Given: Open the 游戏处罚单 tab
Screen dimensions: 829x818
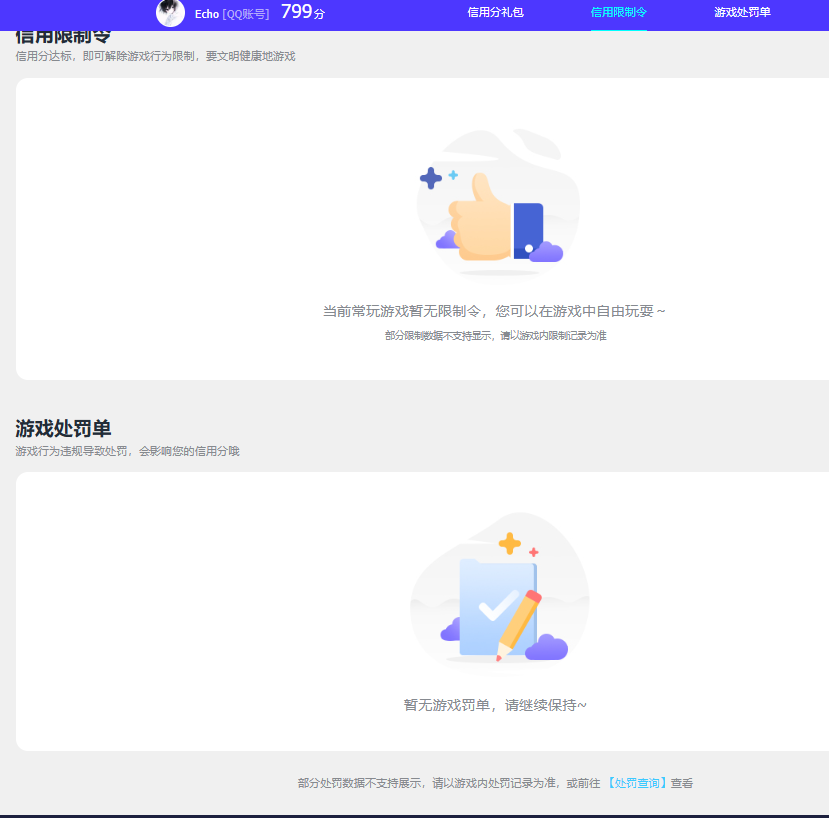Looking at the screenshot, I should 740,14.
